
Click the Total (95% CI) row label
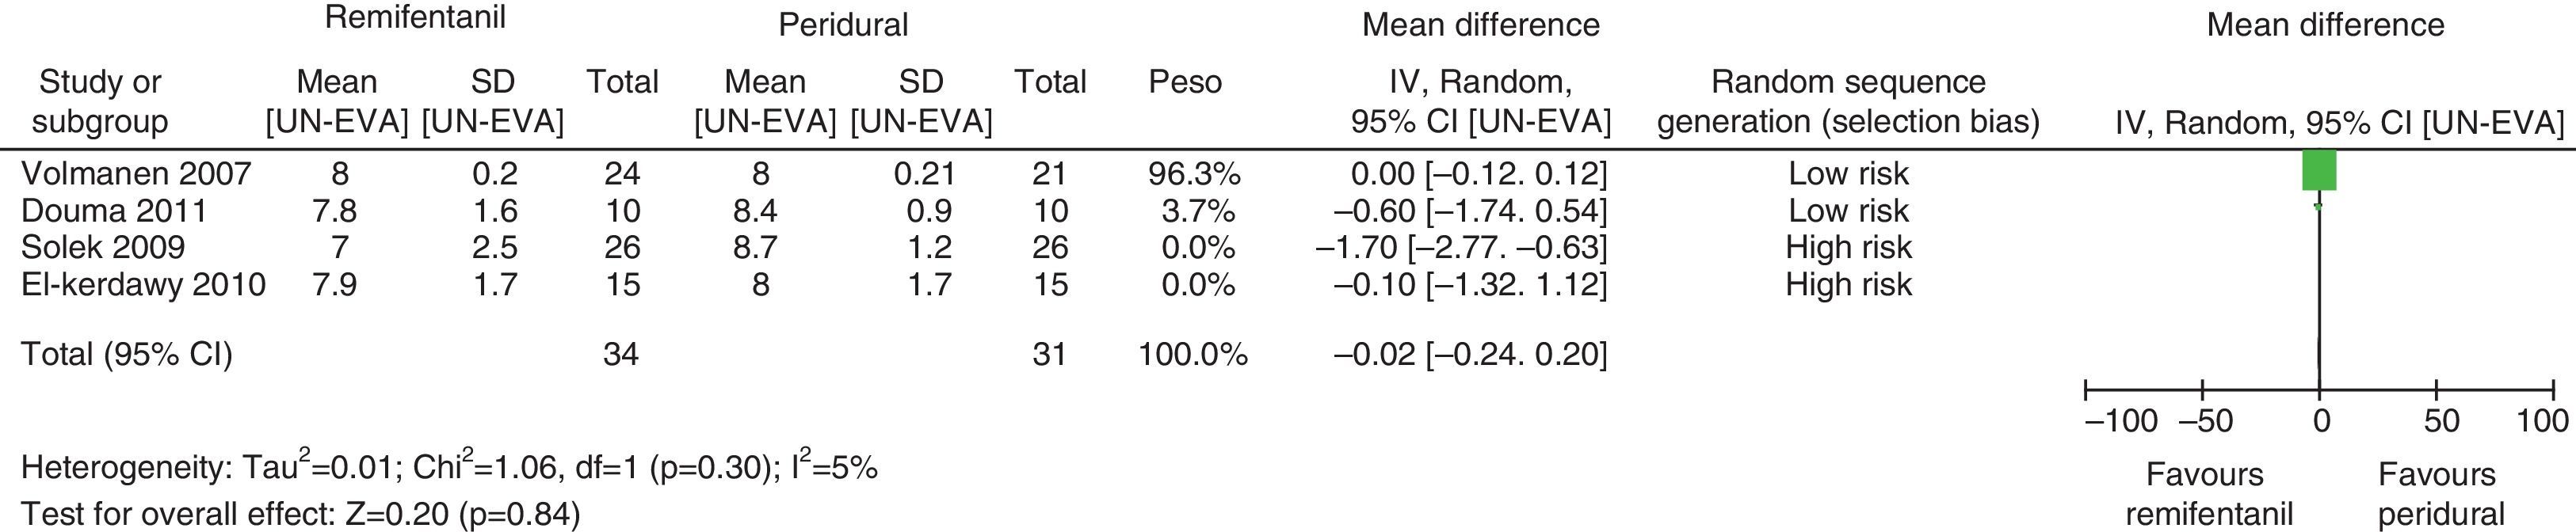(x=127, y=354)
